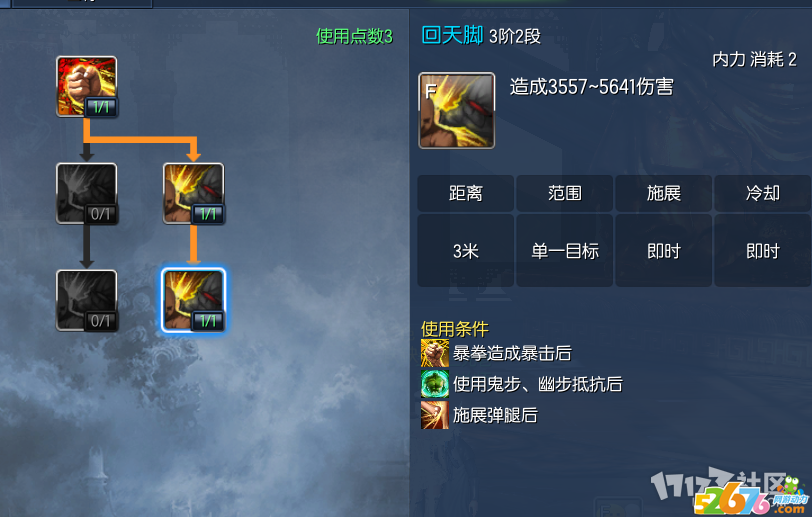This screenshot has width=812, height=517.
Task: Click the 冷却 header cell
Action: tap(762, 193)
